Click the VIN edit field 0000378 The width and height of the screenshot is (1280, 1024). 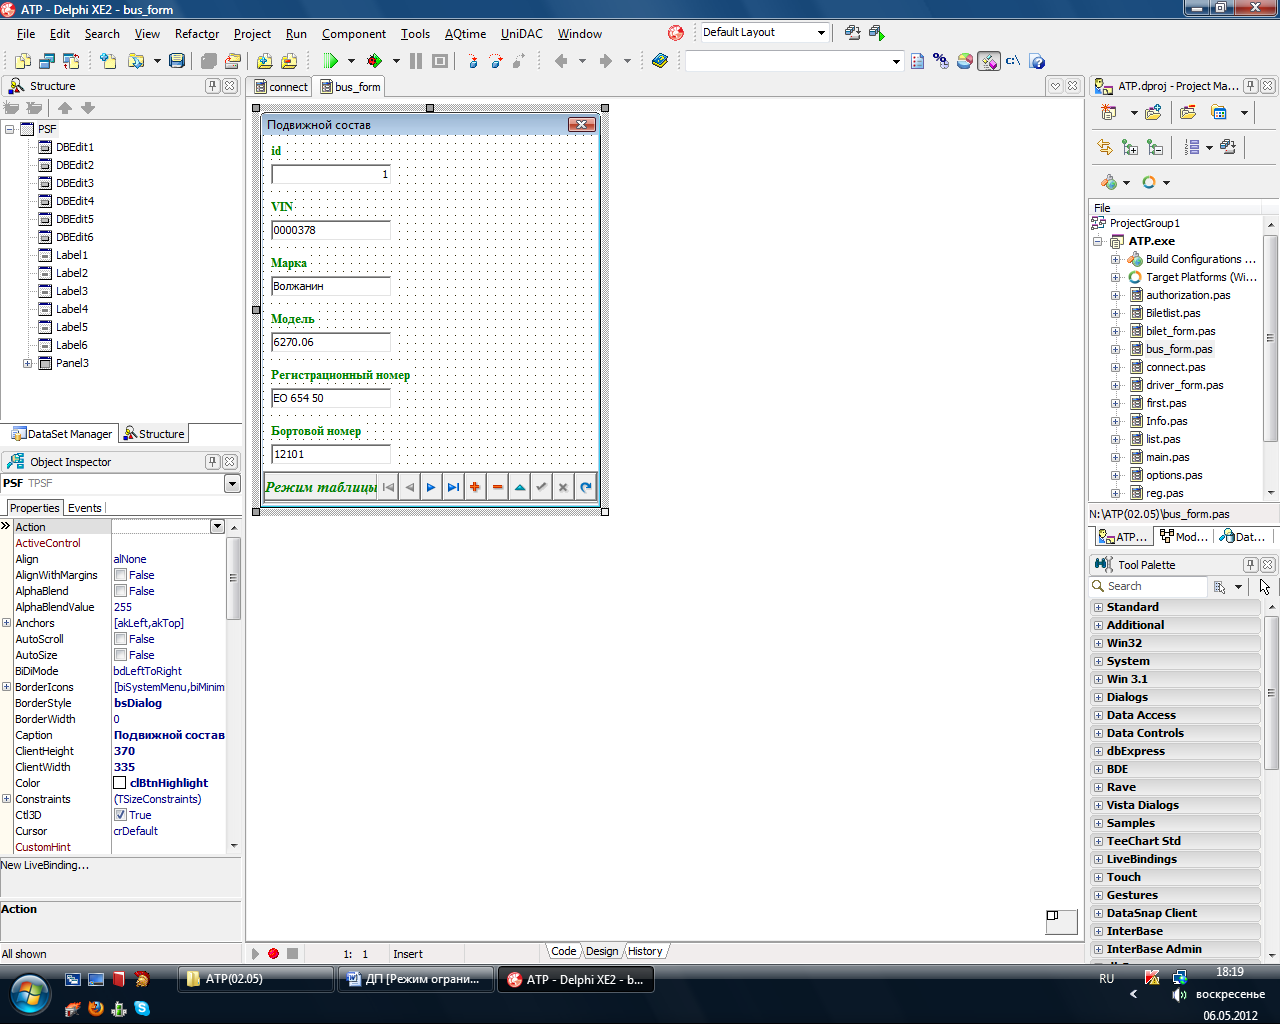(330, 230)
